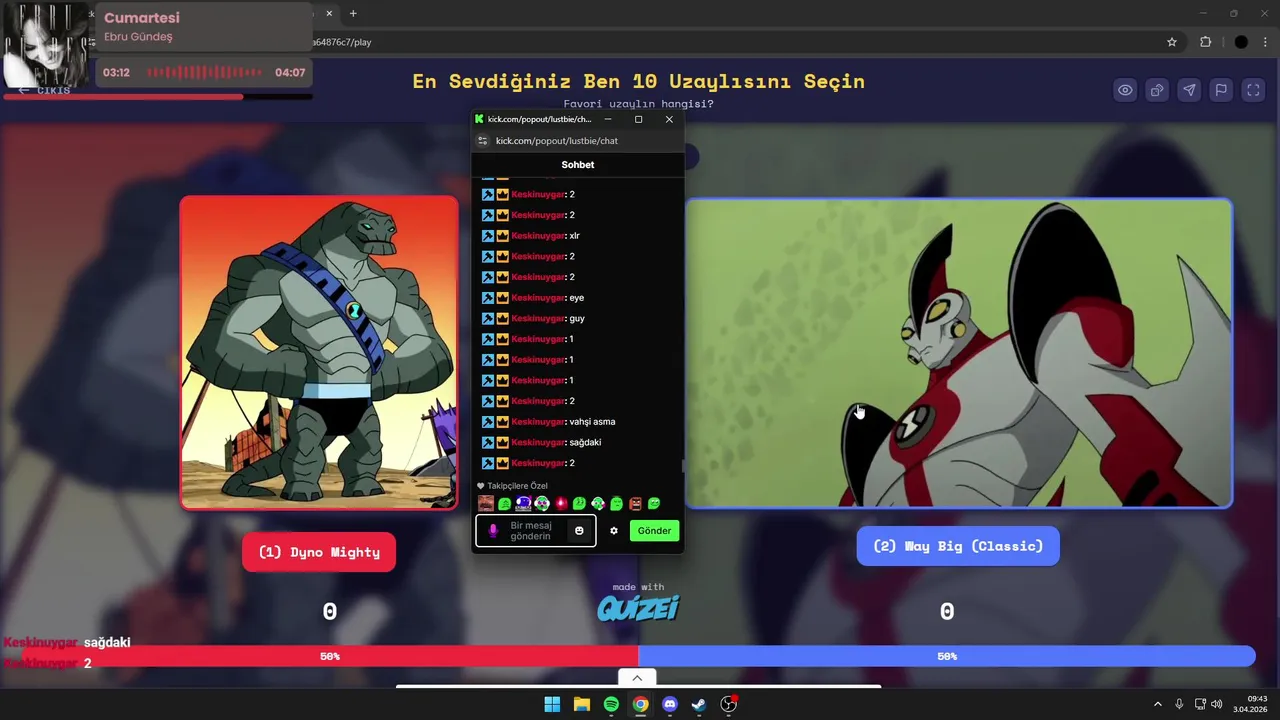Screen dimensions: 1280x720
Task: Toggle fullscreen with the corner-brackets icon
Action: [x=1253, y=90]
